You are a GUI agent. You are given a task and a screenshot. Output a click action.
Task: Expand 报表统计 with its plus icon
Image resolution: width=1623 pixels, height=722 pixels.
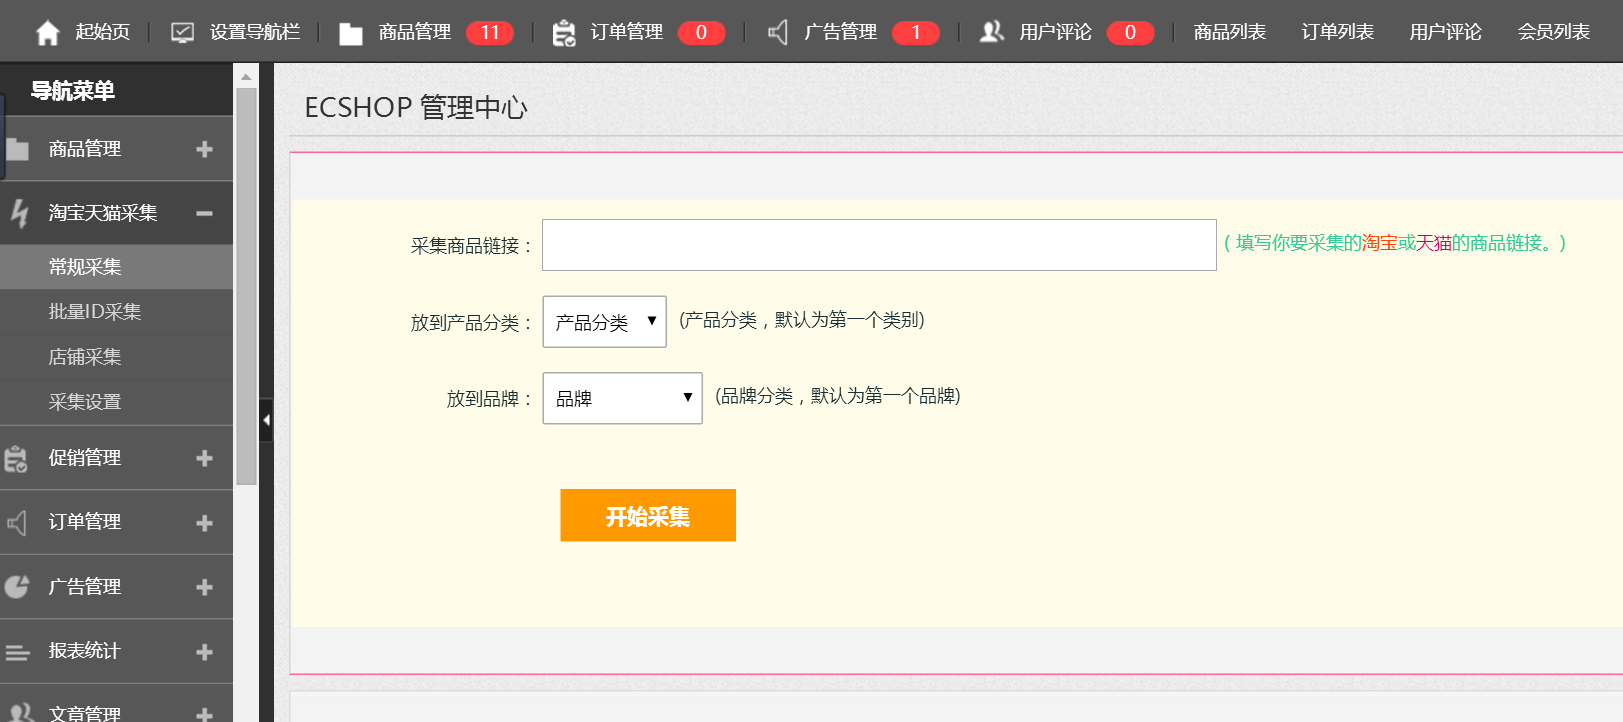[205, 652]
